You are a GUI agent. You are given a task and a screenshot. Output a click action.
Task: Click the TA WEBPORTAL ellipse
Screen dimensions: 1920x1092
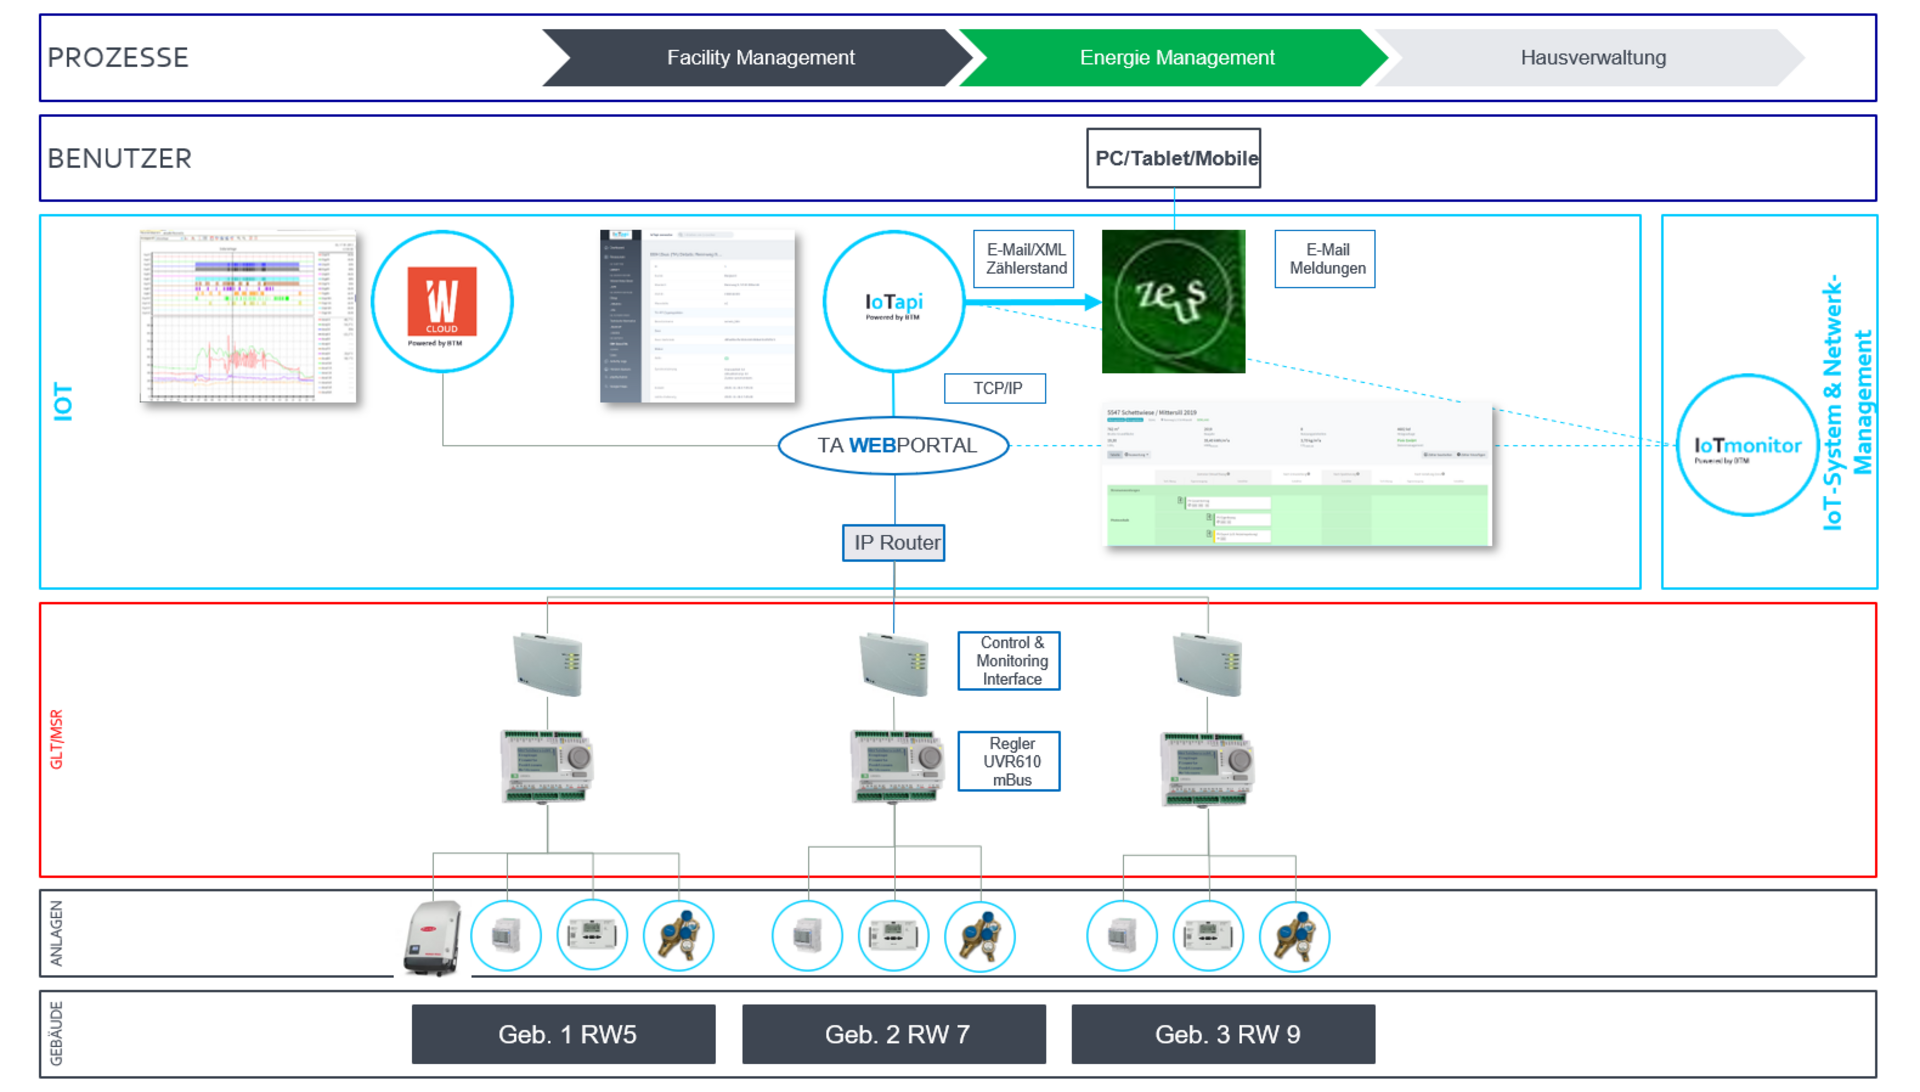[894, 446]
